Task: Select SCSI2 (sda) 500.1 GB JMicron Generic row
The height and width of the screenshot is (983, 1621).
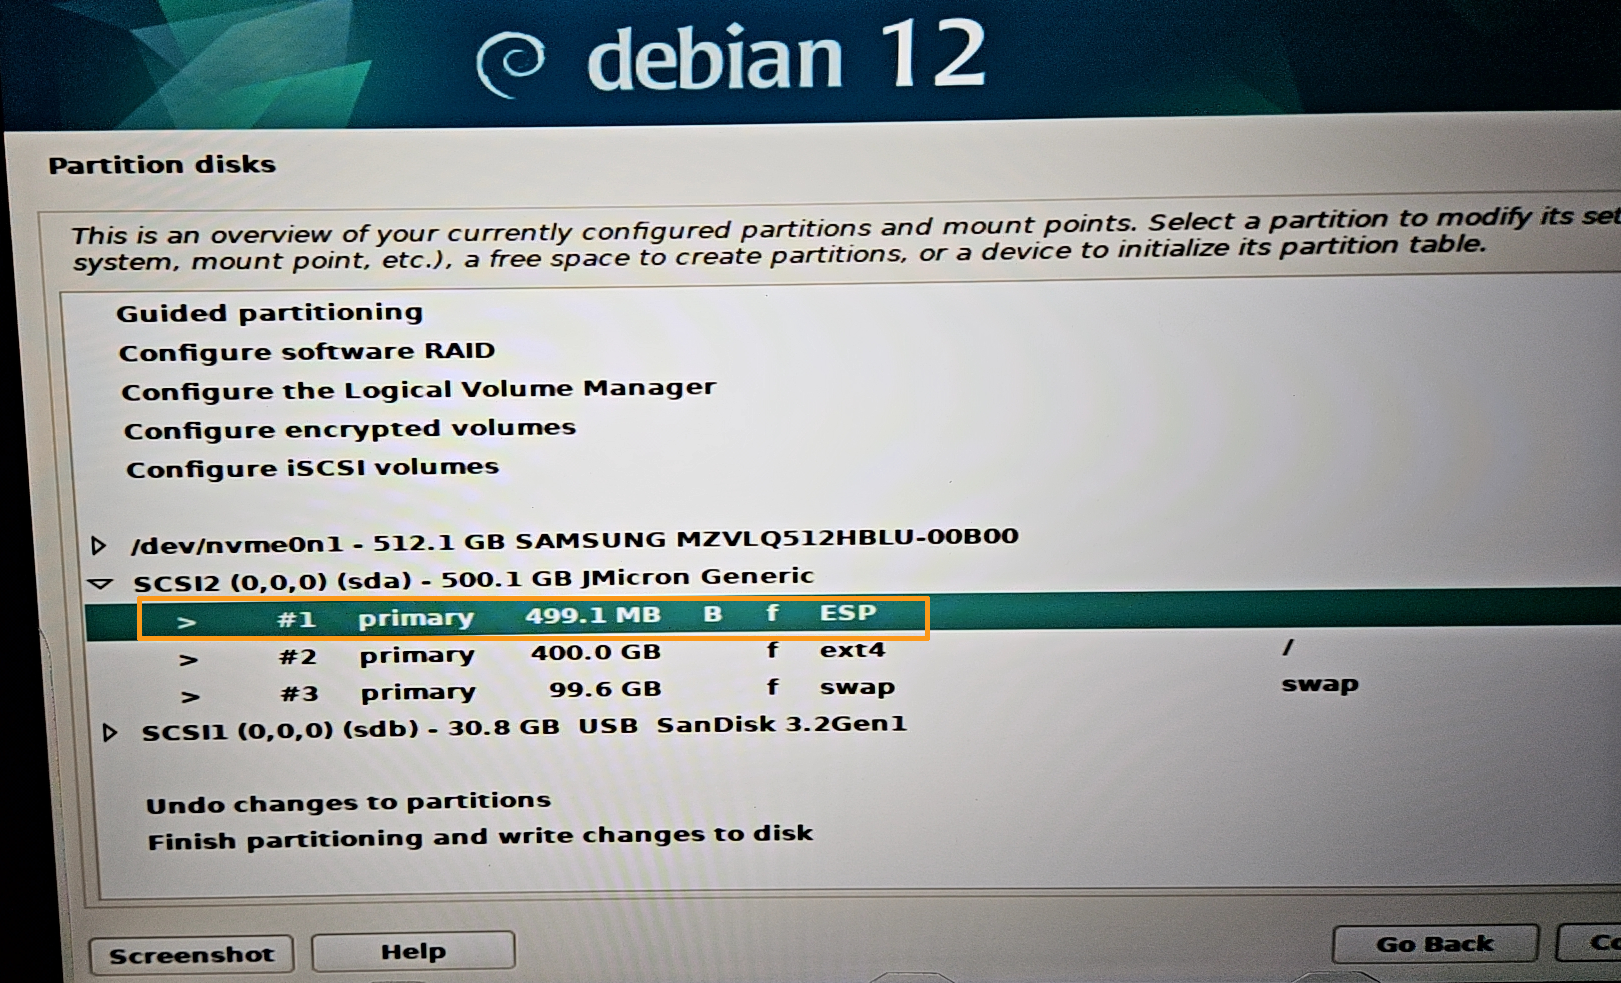Action: click(x=473, y=579)
